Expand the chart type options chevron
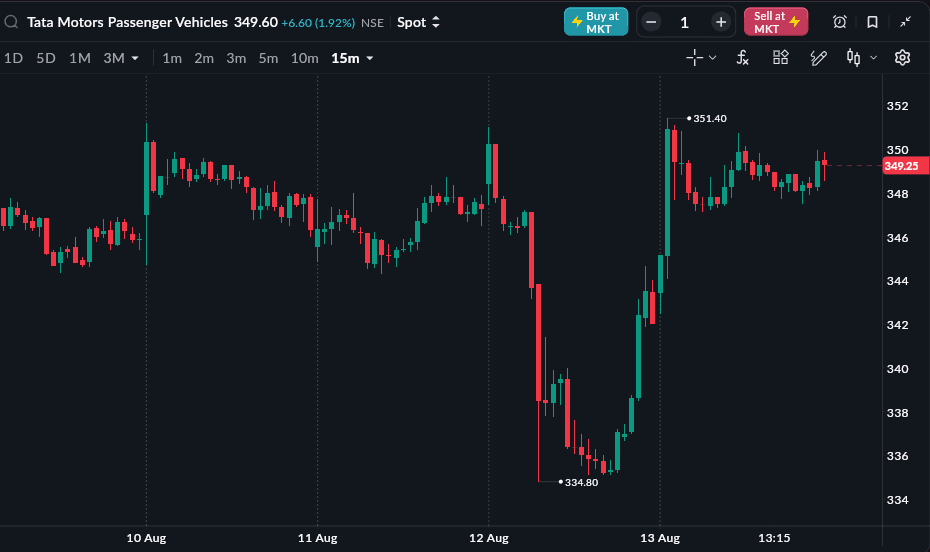 coord(873,58)
